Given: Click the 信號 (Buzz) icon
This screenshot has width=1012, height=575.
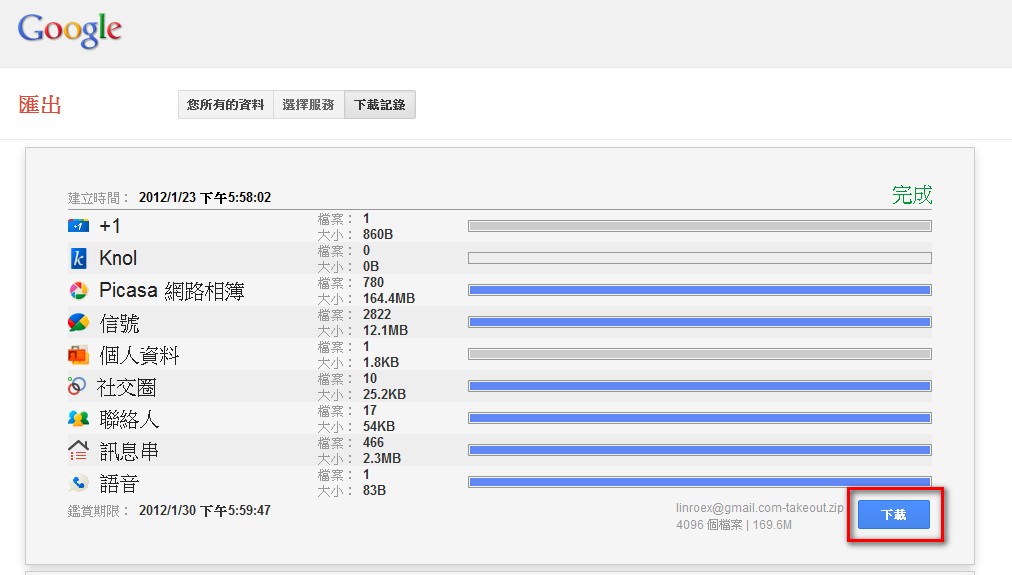Looking at the screenshot, I should pyautogui.click(x=78, y=322).
